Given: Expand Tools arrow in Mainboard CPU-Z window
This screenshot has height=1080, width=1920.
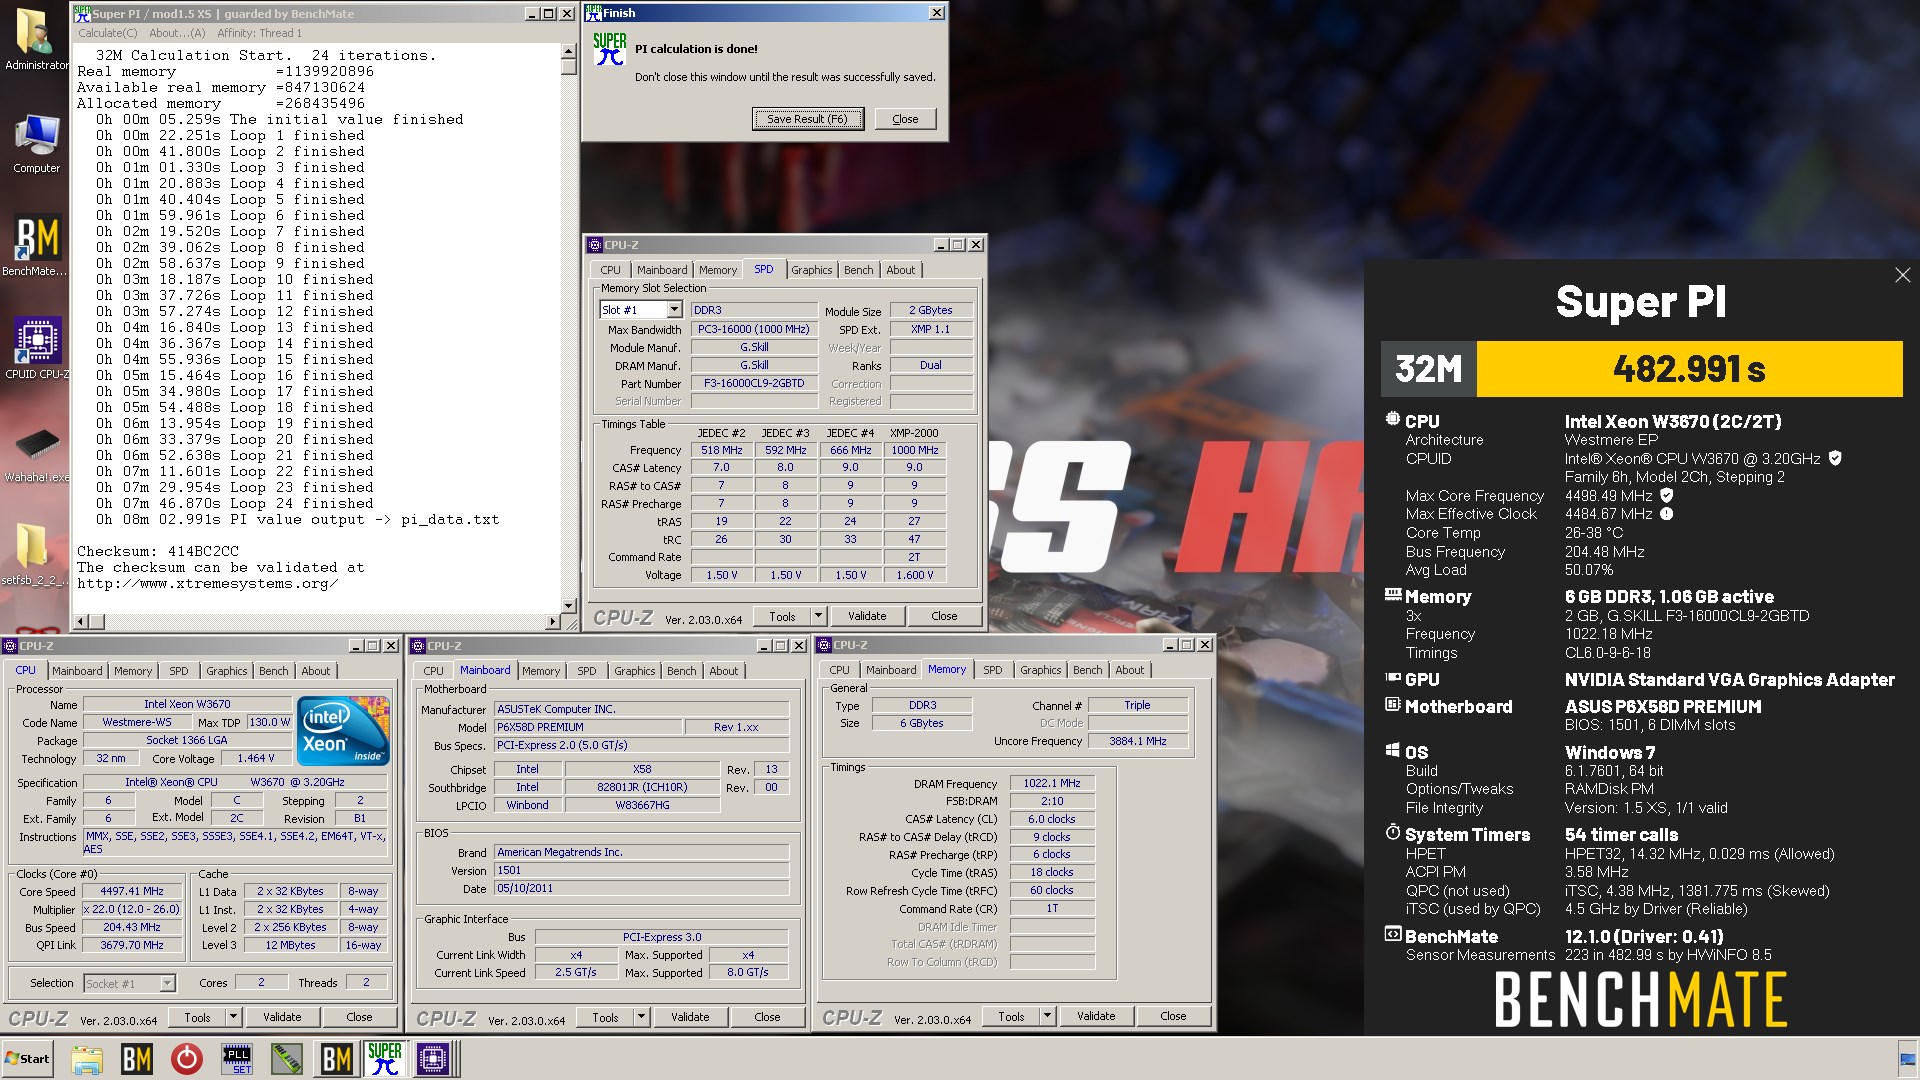Looking at the screenshot, I should click(x=642, y=1017).
